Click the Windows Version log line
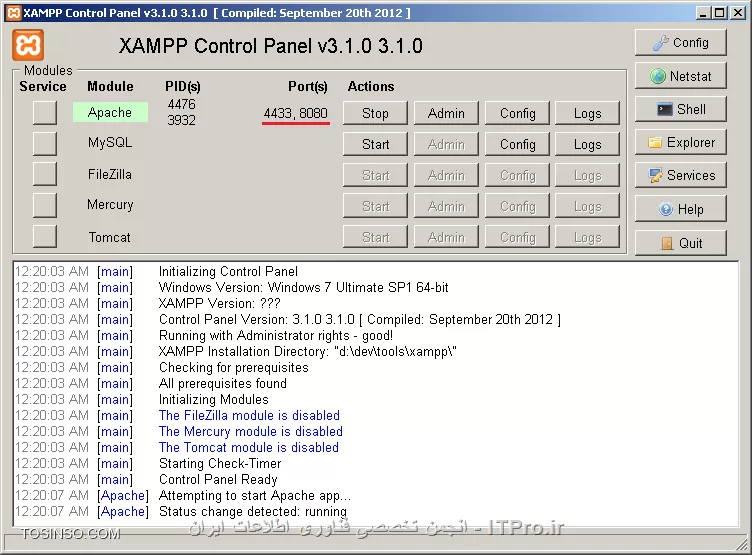This screenshot has width=753, height=555. tap(304, 287)
